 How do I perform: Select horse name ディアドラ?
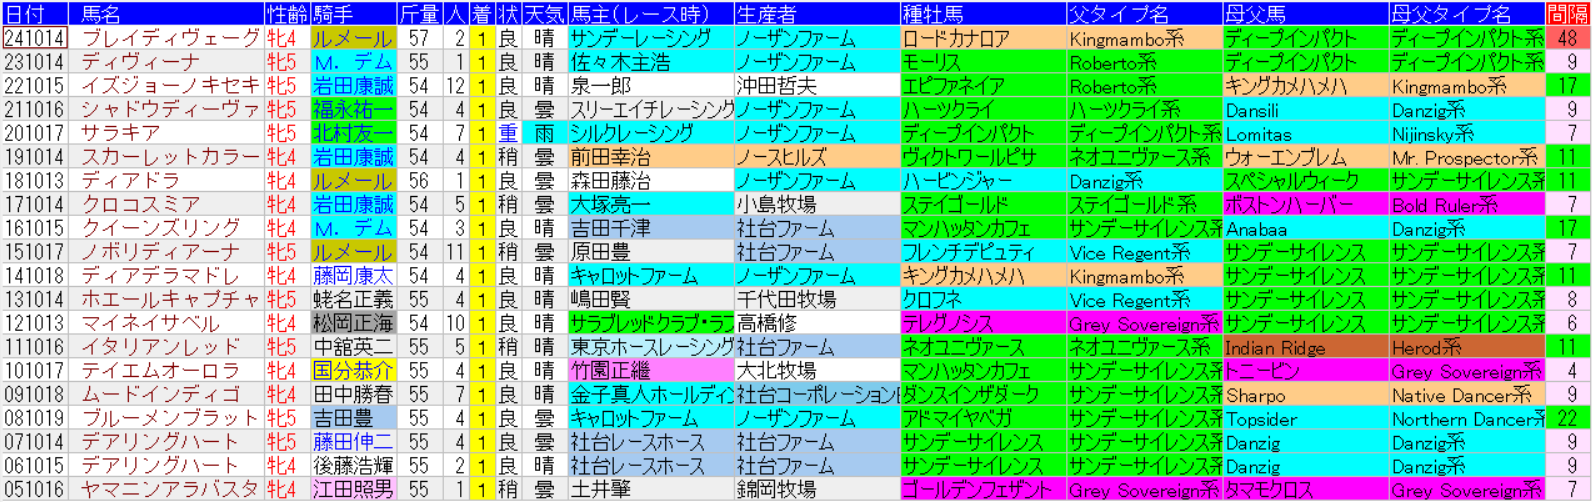click(166, 181)
